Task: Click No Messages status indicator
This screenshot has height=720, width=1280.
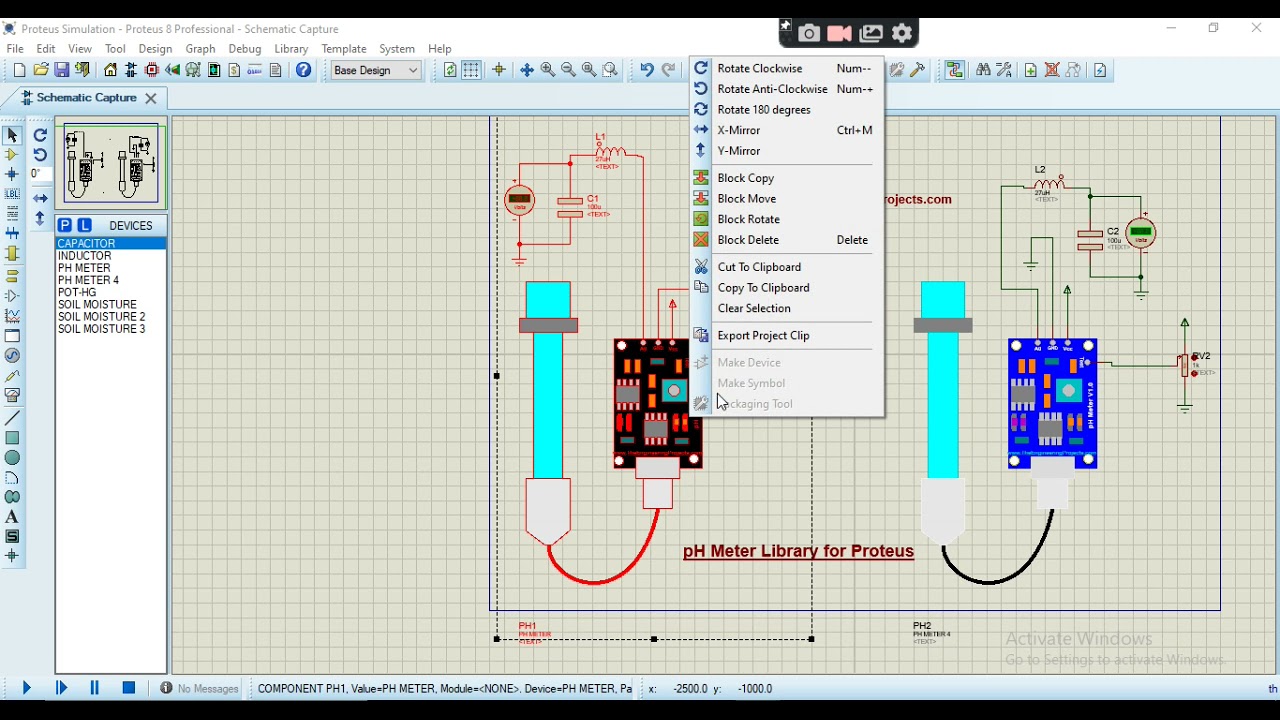Action: click(x=199, y=689)
